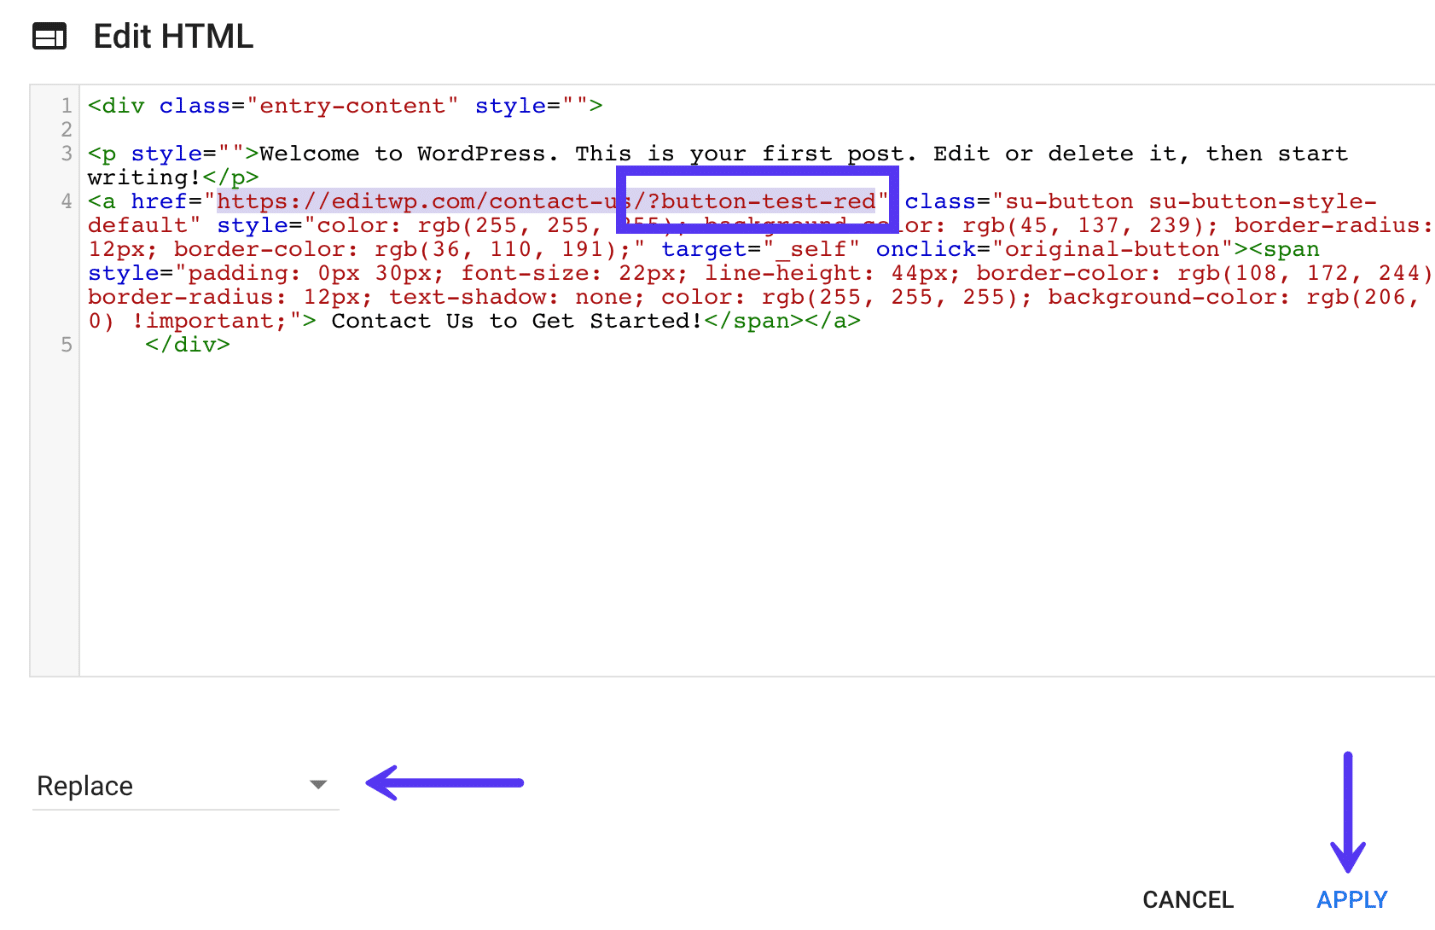Expand the dropdown chevron next to Replace
This screenshot has width=1435, height=930.
(x=318, y=786)
